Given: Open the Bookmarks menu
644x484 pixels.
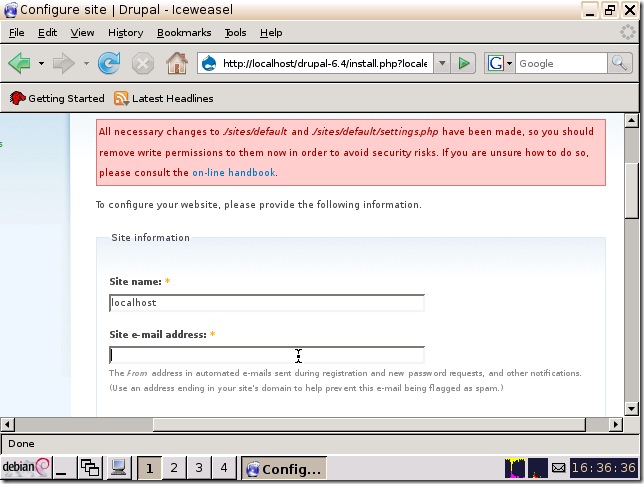Looking at the screenshot, I should pos(184,32).
